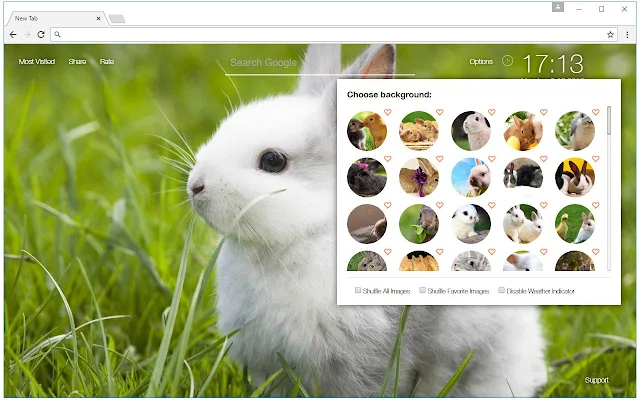This screenshot has width=640, height=400.
Task: Open a new tab with the new-tab button
Action: pos(117,19)
